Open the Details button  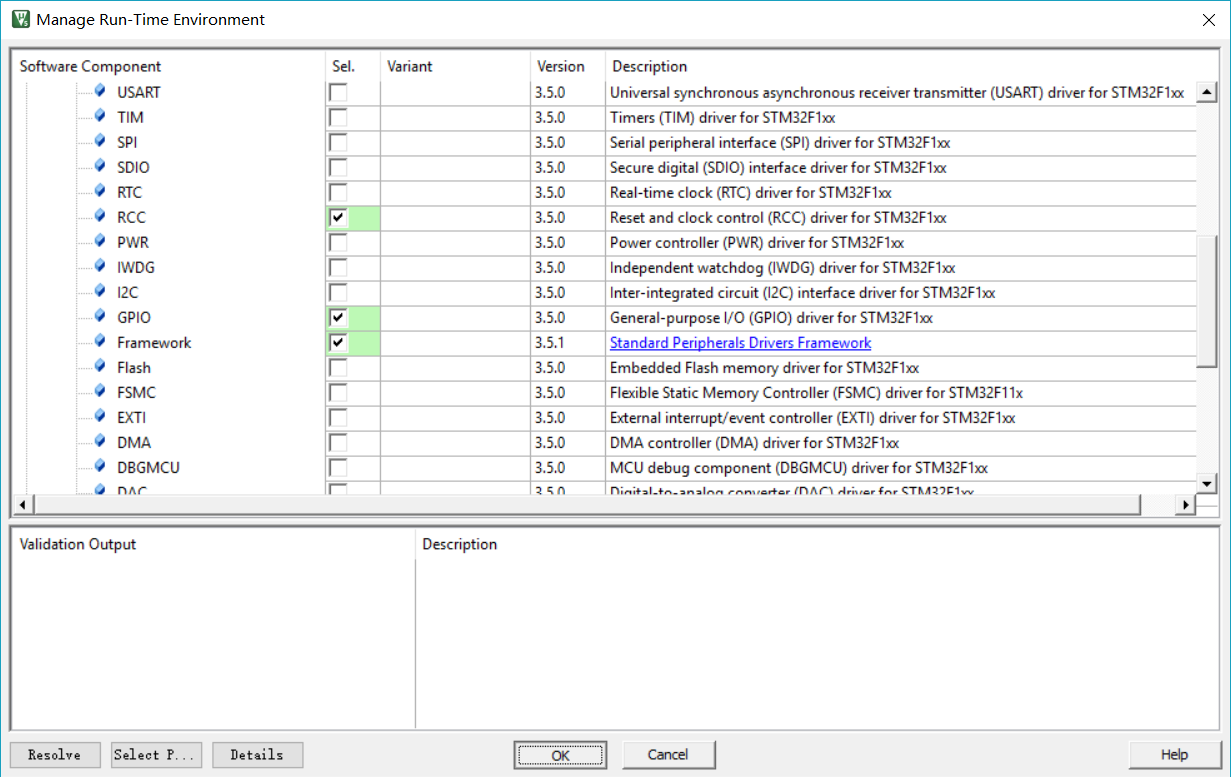pos(257,755)
